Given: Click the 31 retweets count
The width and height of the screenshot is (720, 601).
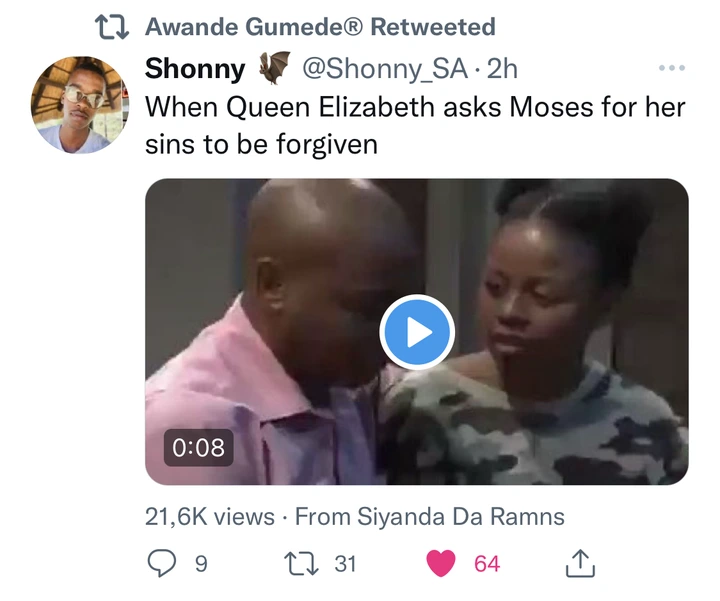Looking at the screenshot, I should click(x=345, y=563).
